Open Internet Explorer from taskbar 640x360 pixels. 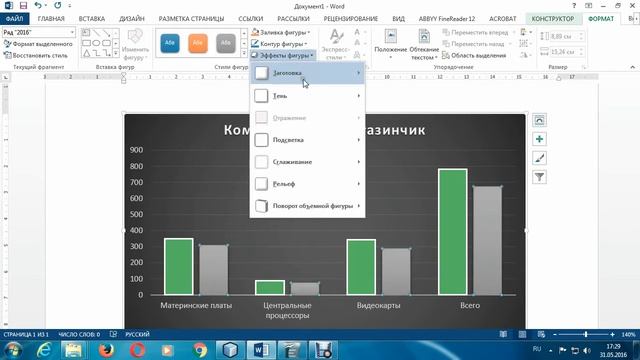tap(44, 350)
